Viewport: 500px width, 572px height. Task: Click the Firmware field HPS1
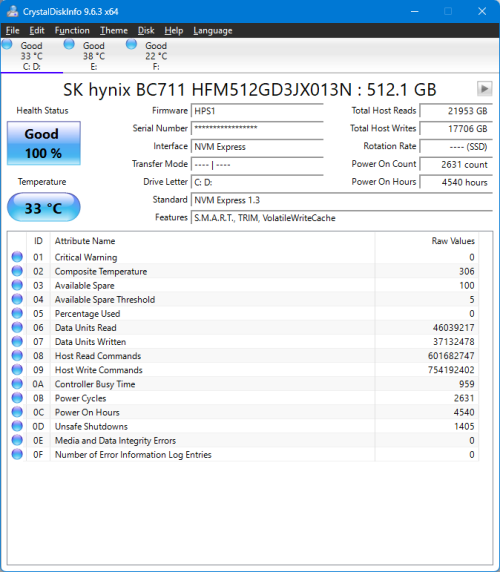click(x=257, y=111)
